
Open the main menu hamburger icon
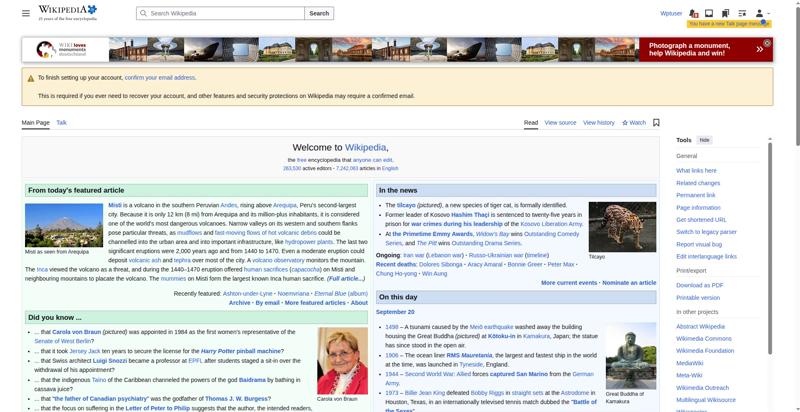(26, 13)
